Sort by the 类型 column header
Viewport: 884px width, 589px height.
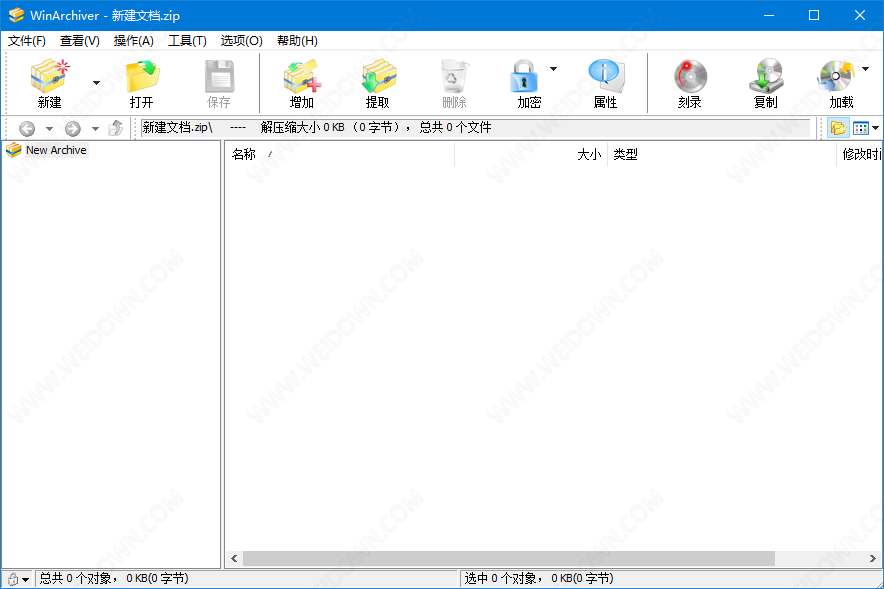(x=722, y=154)
